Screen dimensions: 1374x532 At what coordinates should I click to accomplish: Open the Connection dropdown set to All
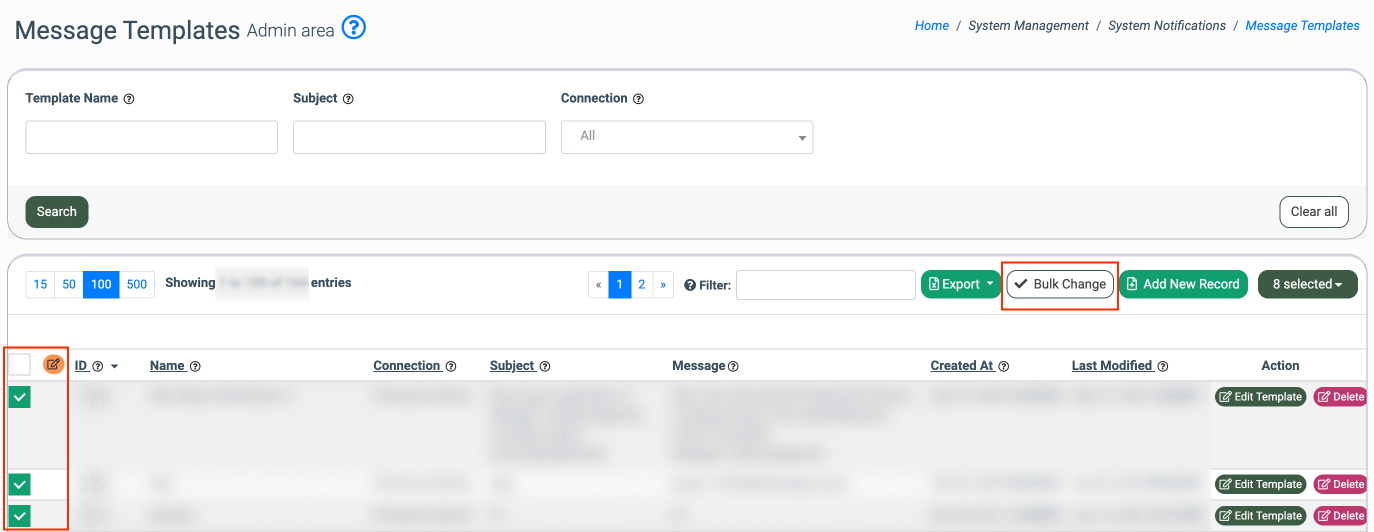687,137
